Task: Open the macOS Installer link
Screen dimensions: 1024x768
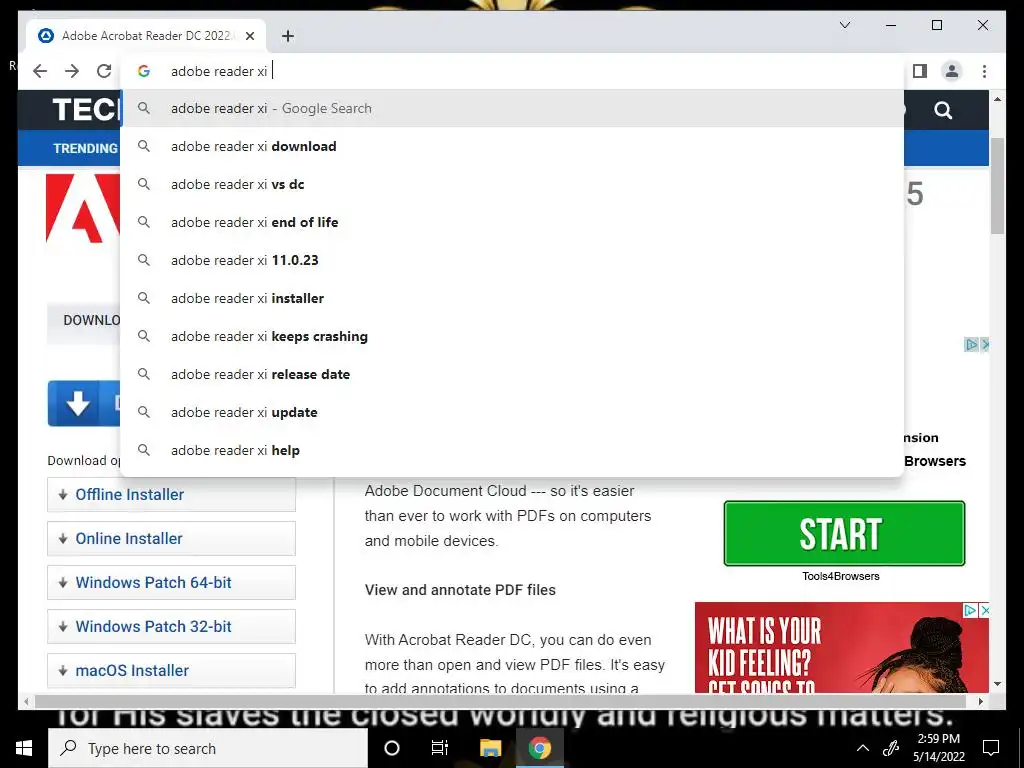Action: [x=171, y=670]
